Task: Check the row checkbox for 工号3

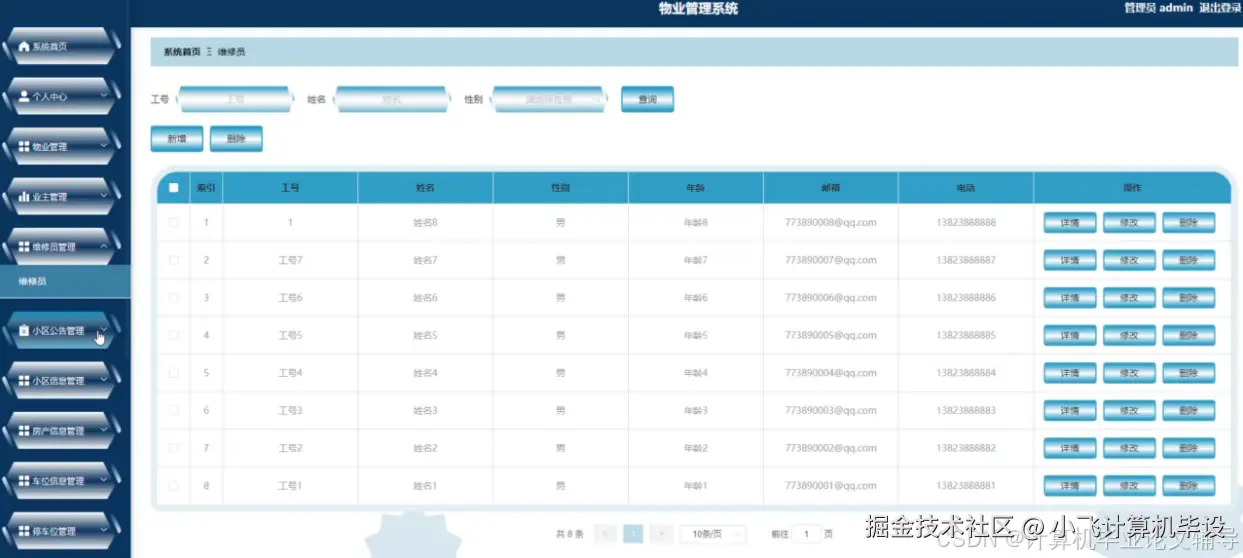Action: click(174, 411)
